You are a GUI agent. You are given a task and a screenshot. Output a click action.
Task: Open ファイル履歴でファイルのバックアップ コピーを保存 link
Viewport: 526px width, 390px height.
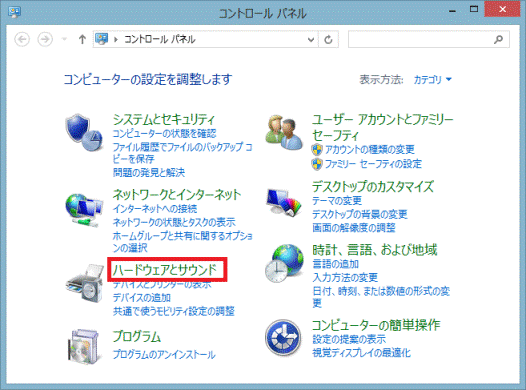tap(182, 153)
